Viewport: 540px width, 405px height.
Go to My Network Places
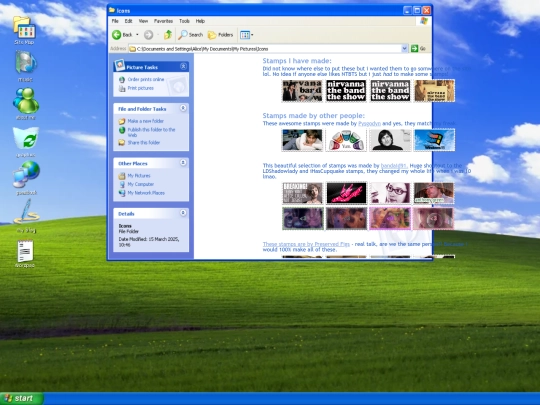(x=146, y=193)
